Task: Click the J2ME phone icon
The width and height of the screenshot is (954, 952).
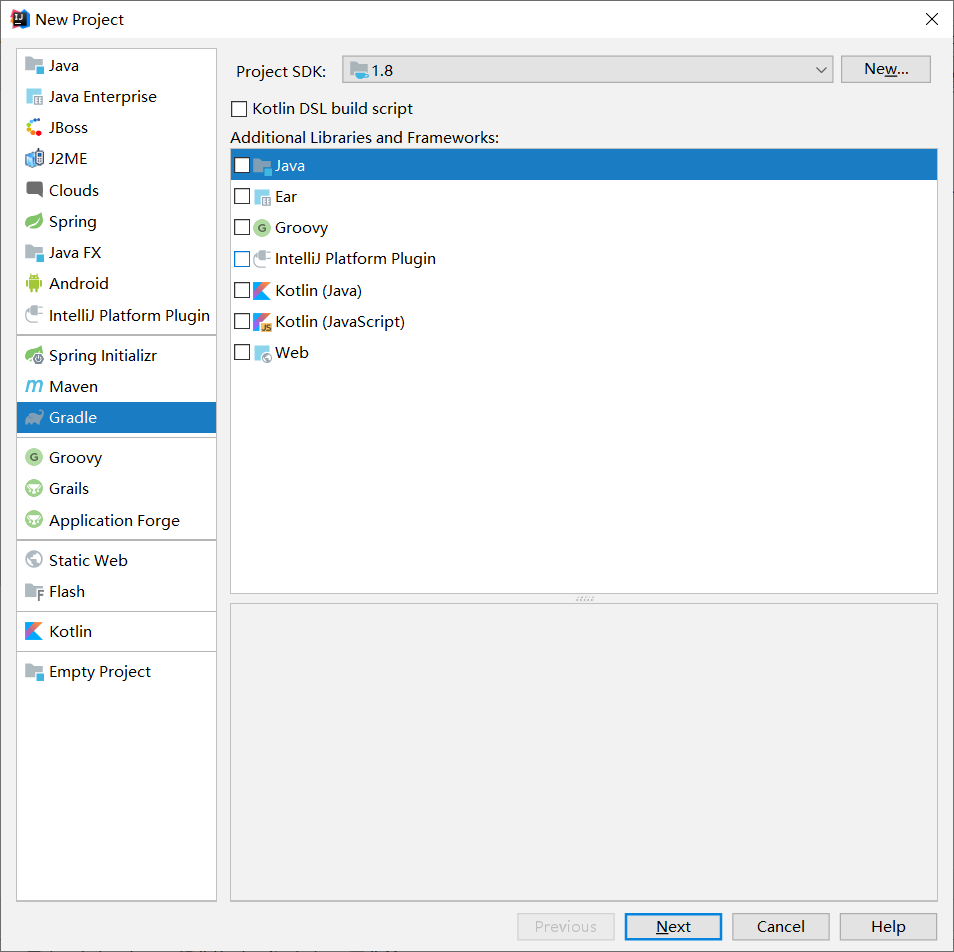Action: (x=34, y=159)
